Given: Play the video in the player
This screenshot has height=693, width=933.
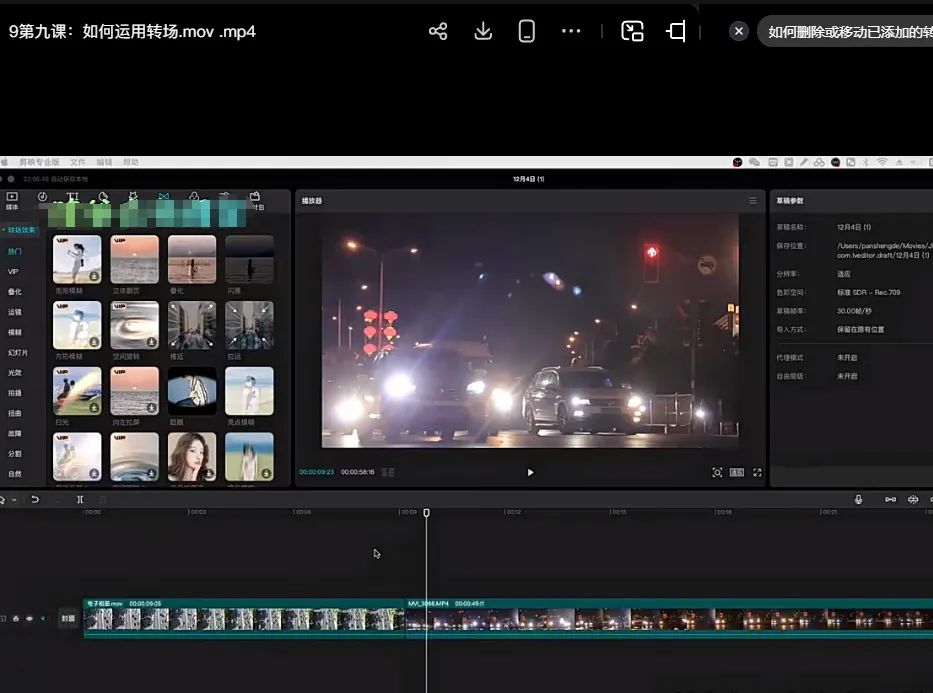Looking at the screenshot, I should (x=530, y=472).
